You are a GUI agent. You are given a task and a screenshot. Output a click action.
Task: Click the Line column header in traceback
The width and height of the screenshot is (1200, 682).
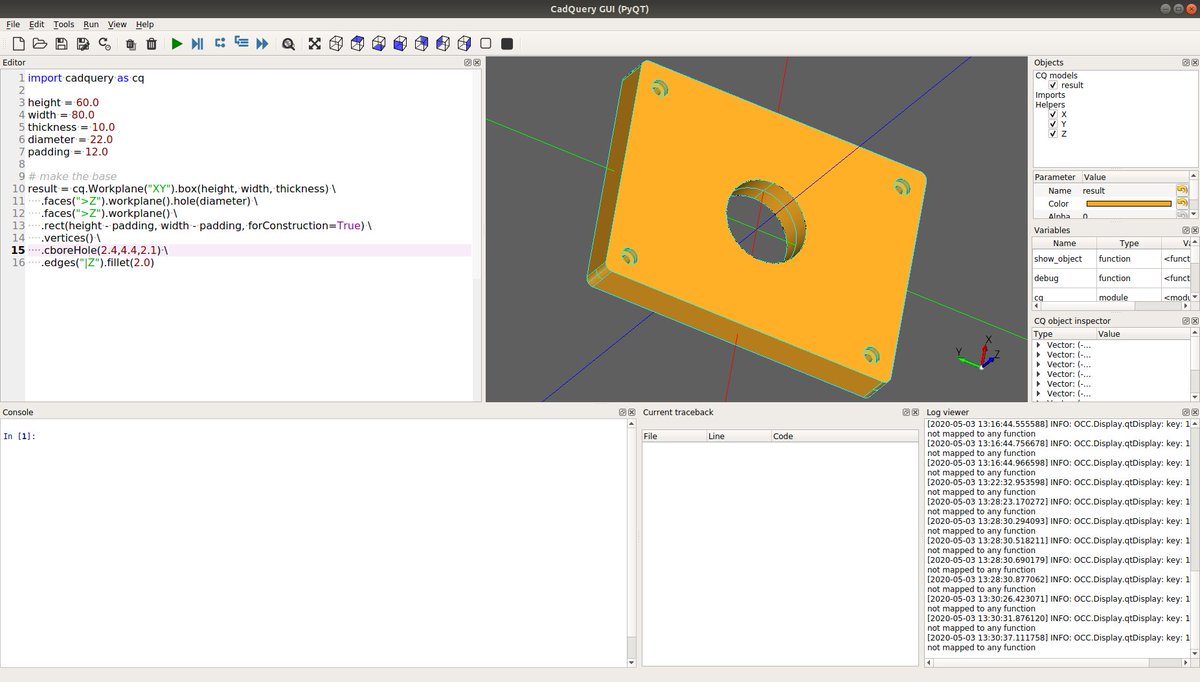pos(738,436)
